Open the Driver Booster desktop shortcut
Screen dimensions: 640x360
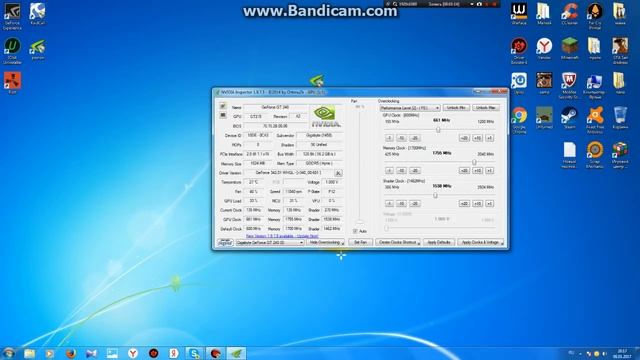pos(519,51)
